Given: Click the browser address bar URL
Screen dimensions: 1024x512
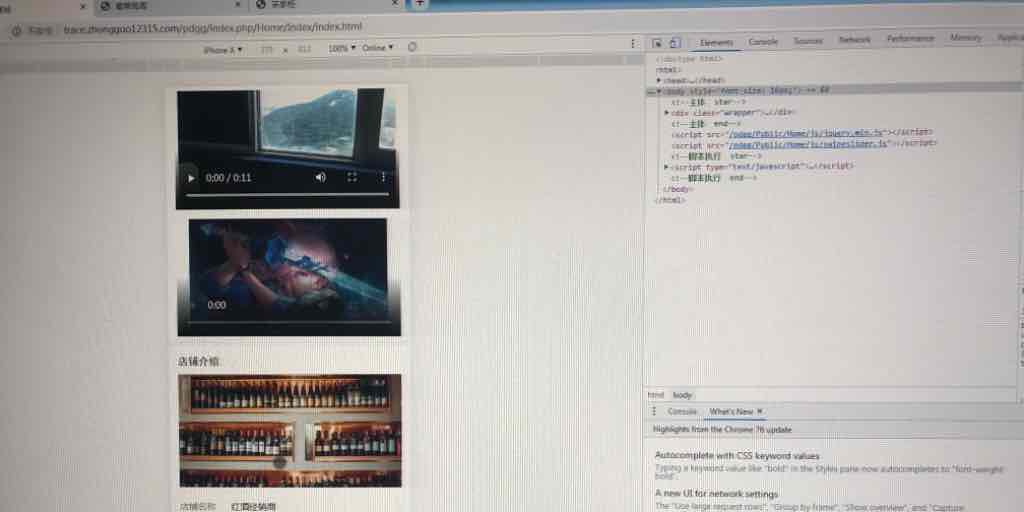Looking at the screenshot, I should 212,27.
